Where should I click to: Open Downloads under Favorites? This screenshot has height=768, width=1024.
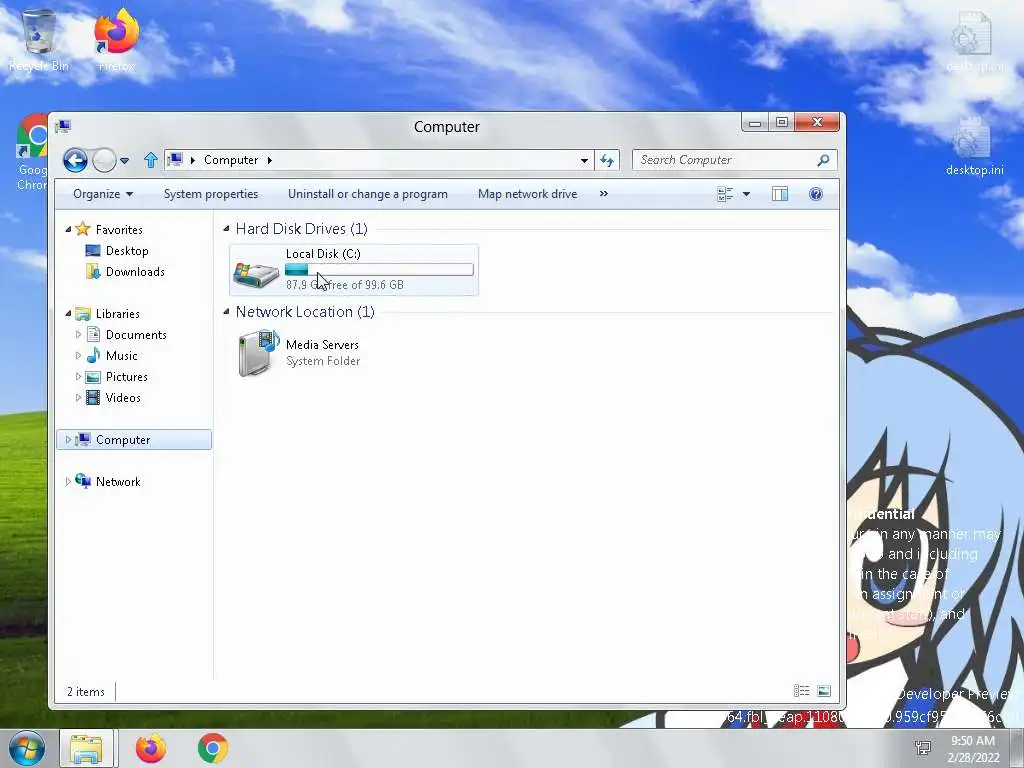pyautogui.click(x=135, y=272)
